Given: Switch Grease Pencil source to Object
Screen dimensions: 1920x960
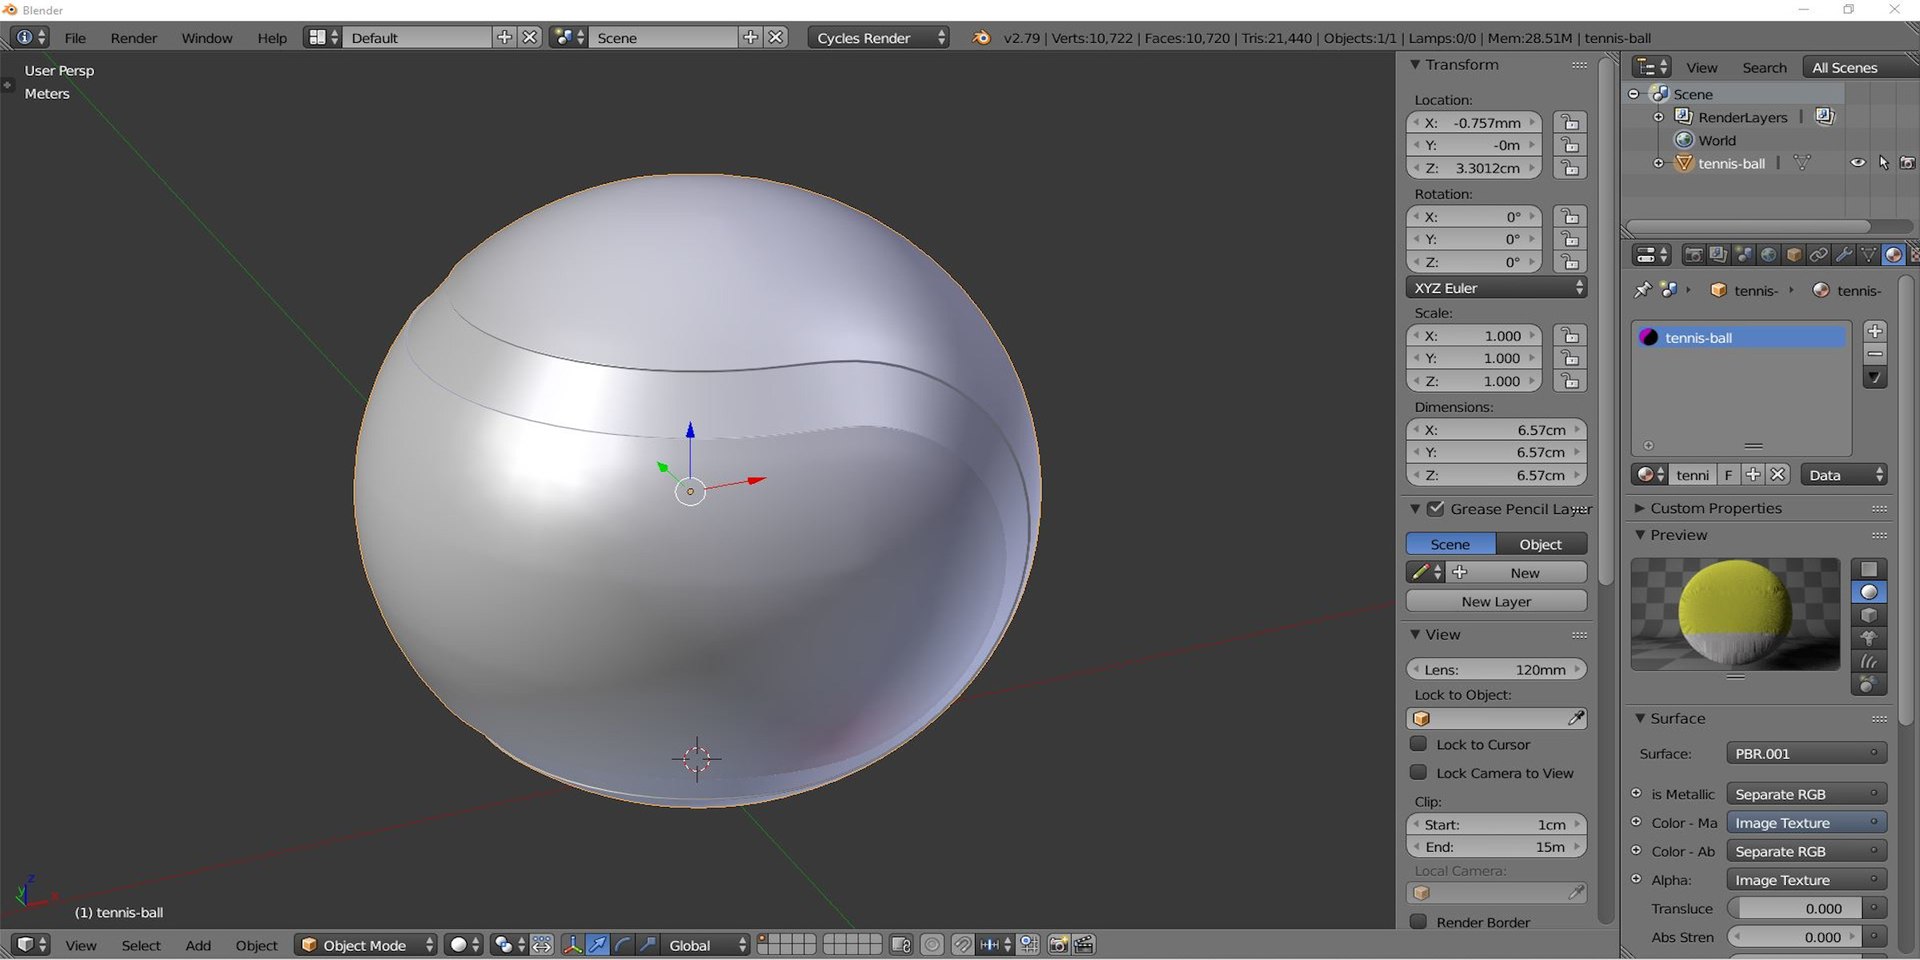Looking at the screenshot, I should pos(1541,544).
